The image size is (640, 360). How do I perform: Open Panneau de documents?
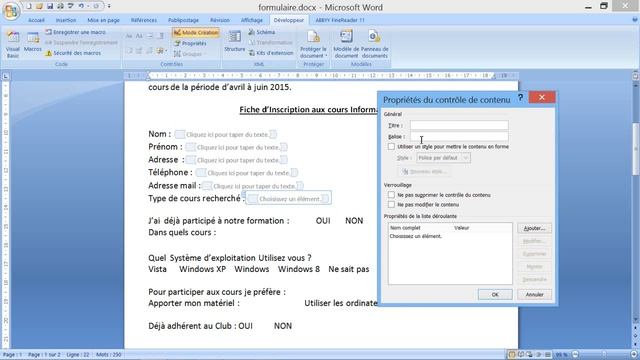pos(374,44)
